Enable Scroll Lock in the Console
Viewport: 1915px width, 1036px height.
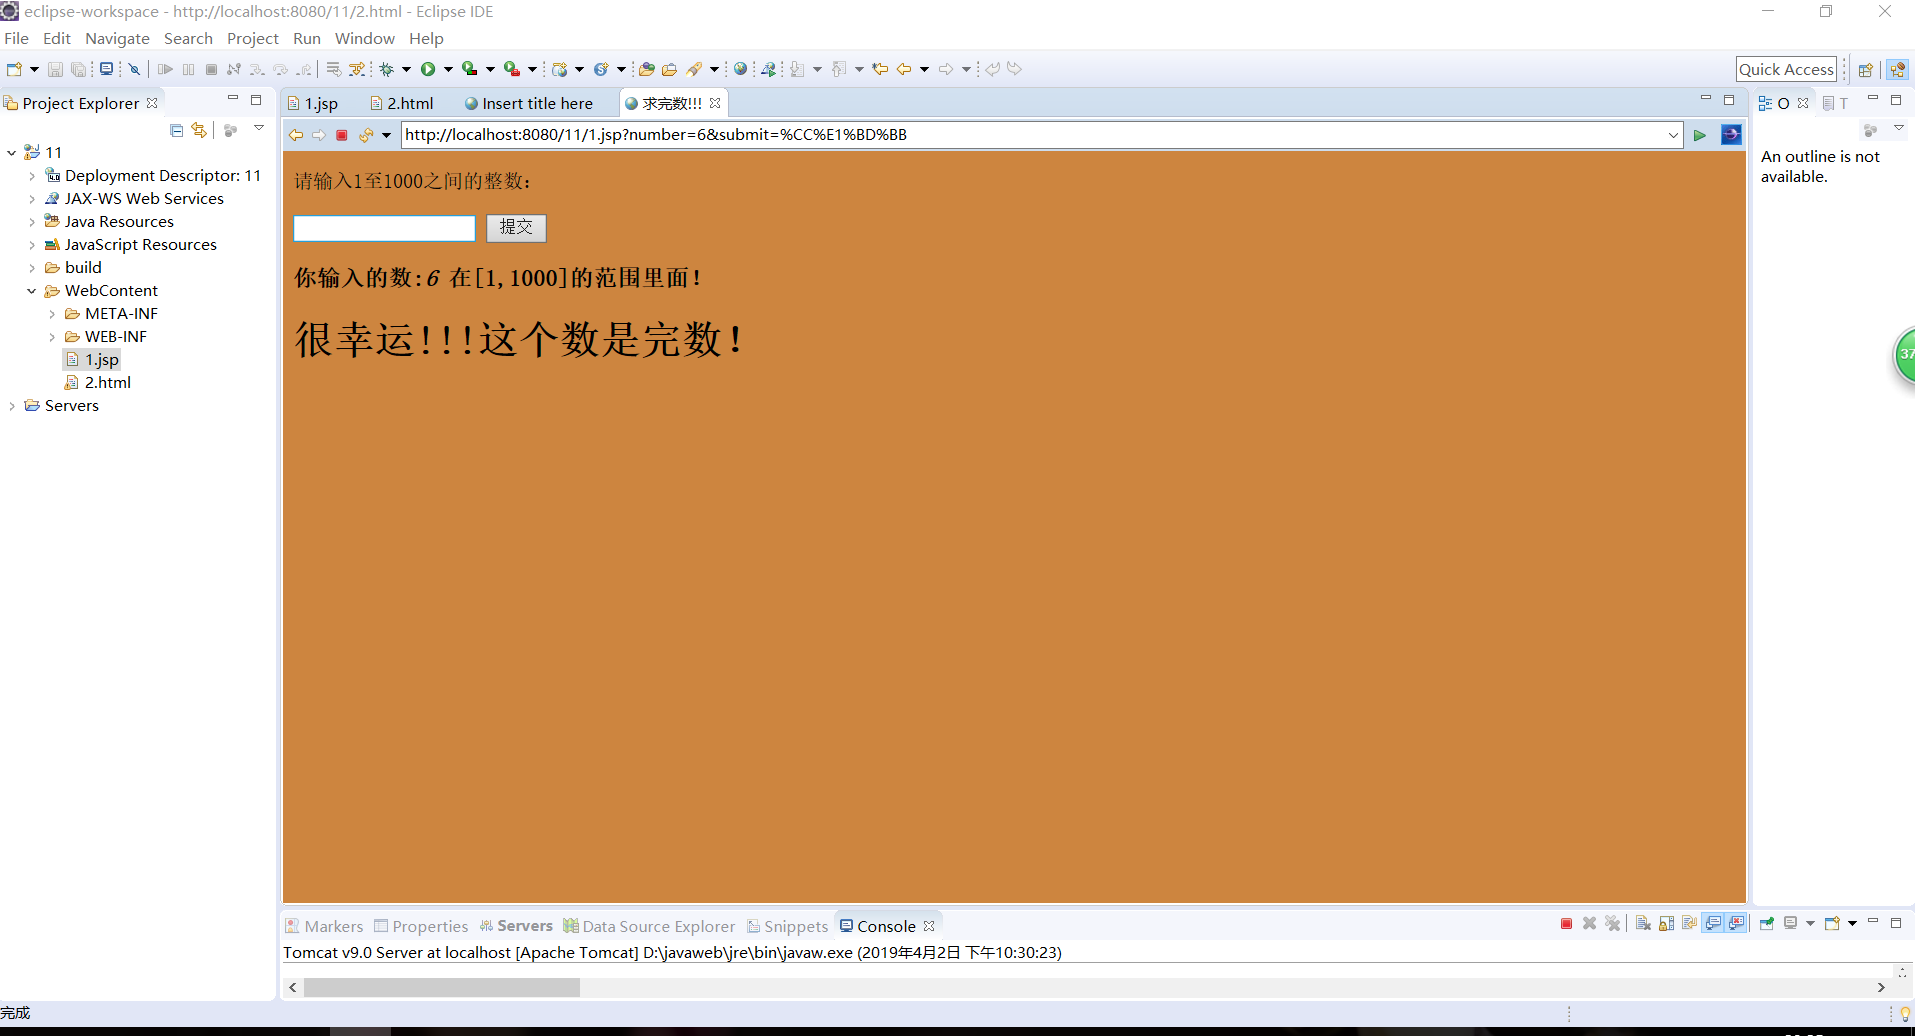pyautogui.click(x=1667, y=923)
